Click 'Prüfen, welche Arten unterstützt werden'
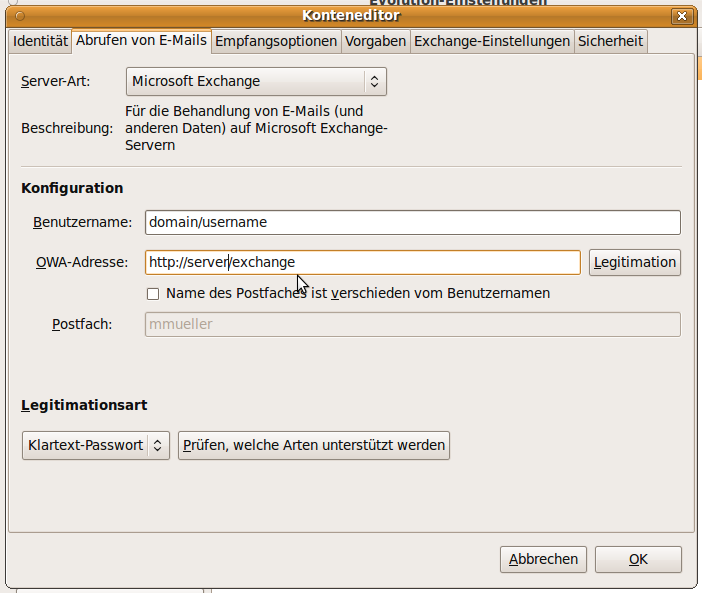This screenshot has width=702, height=593. 313,445
